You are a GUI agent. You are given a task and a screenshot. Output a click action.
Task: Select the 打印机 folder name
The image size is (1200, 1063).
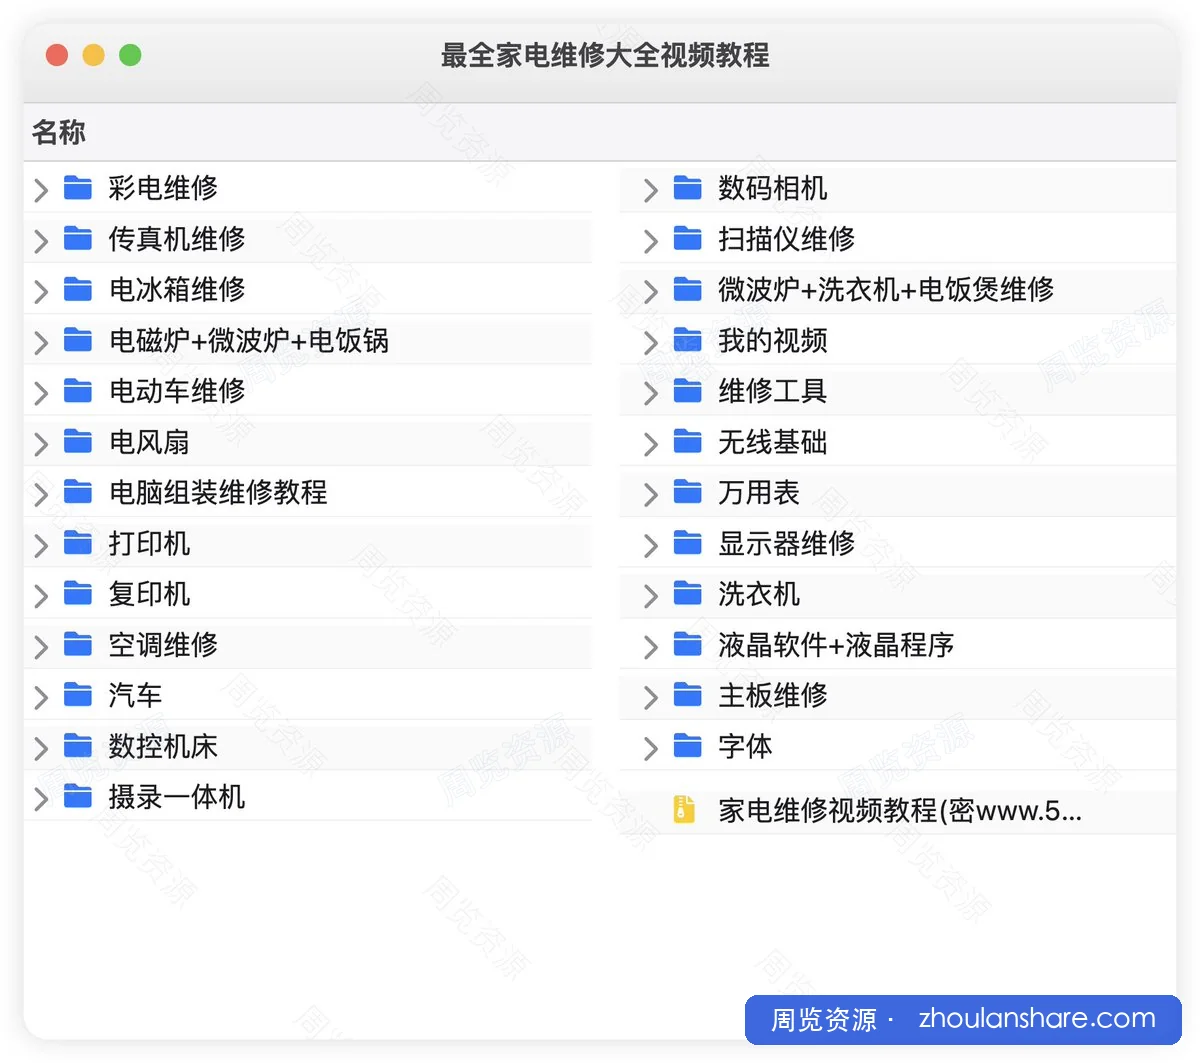coord(149,543)
